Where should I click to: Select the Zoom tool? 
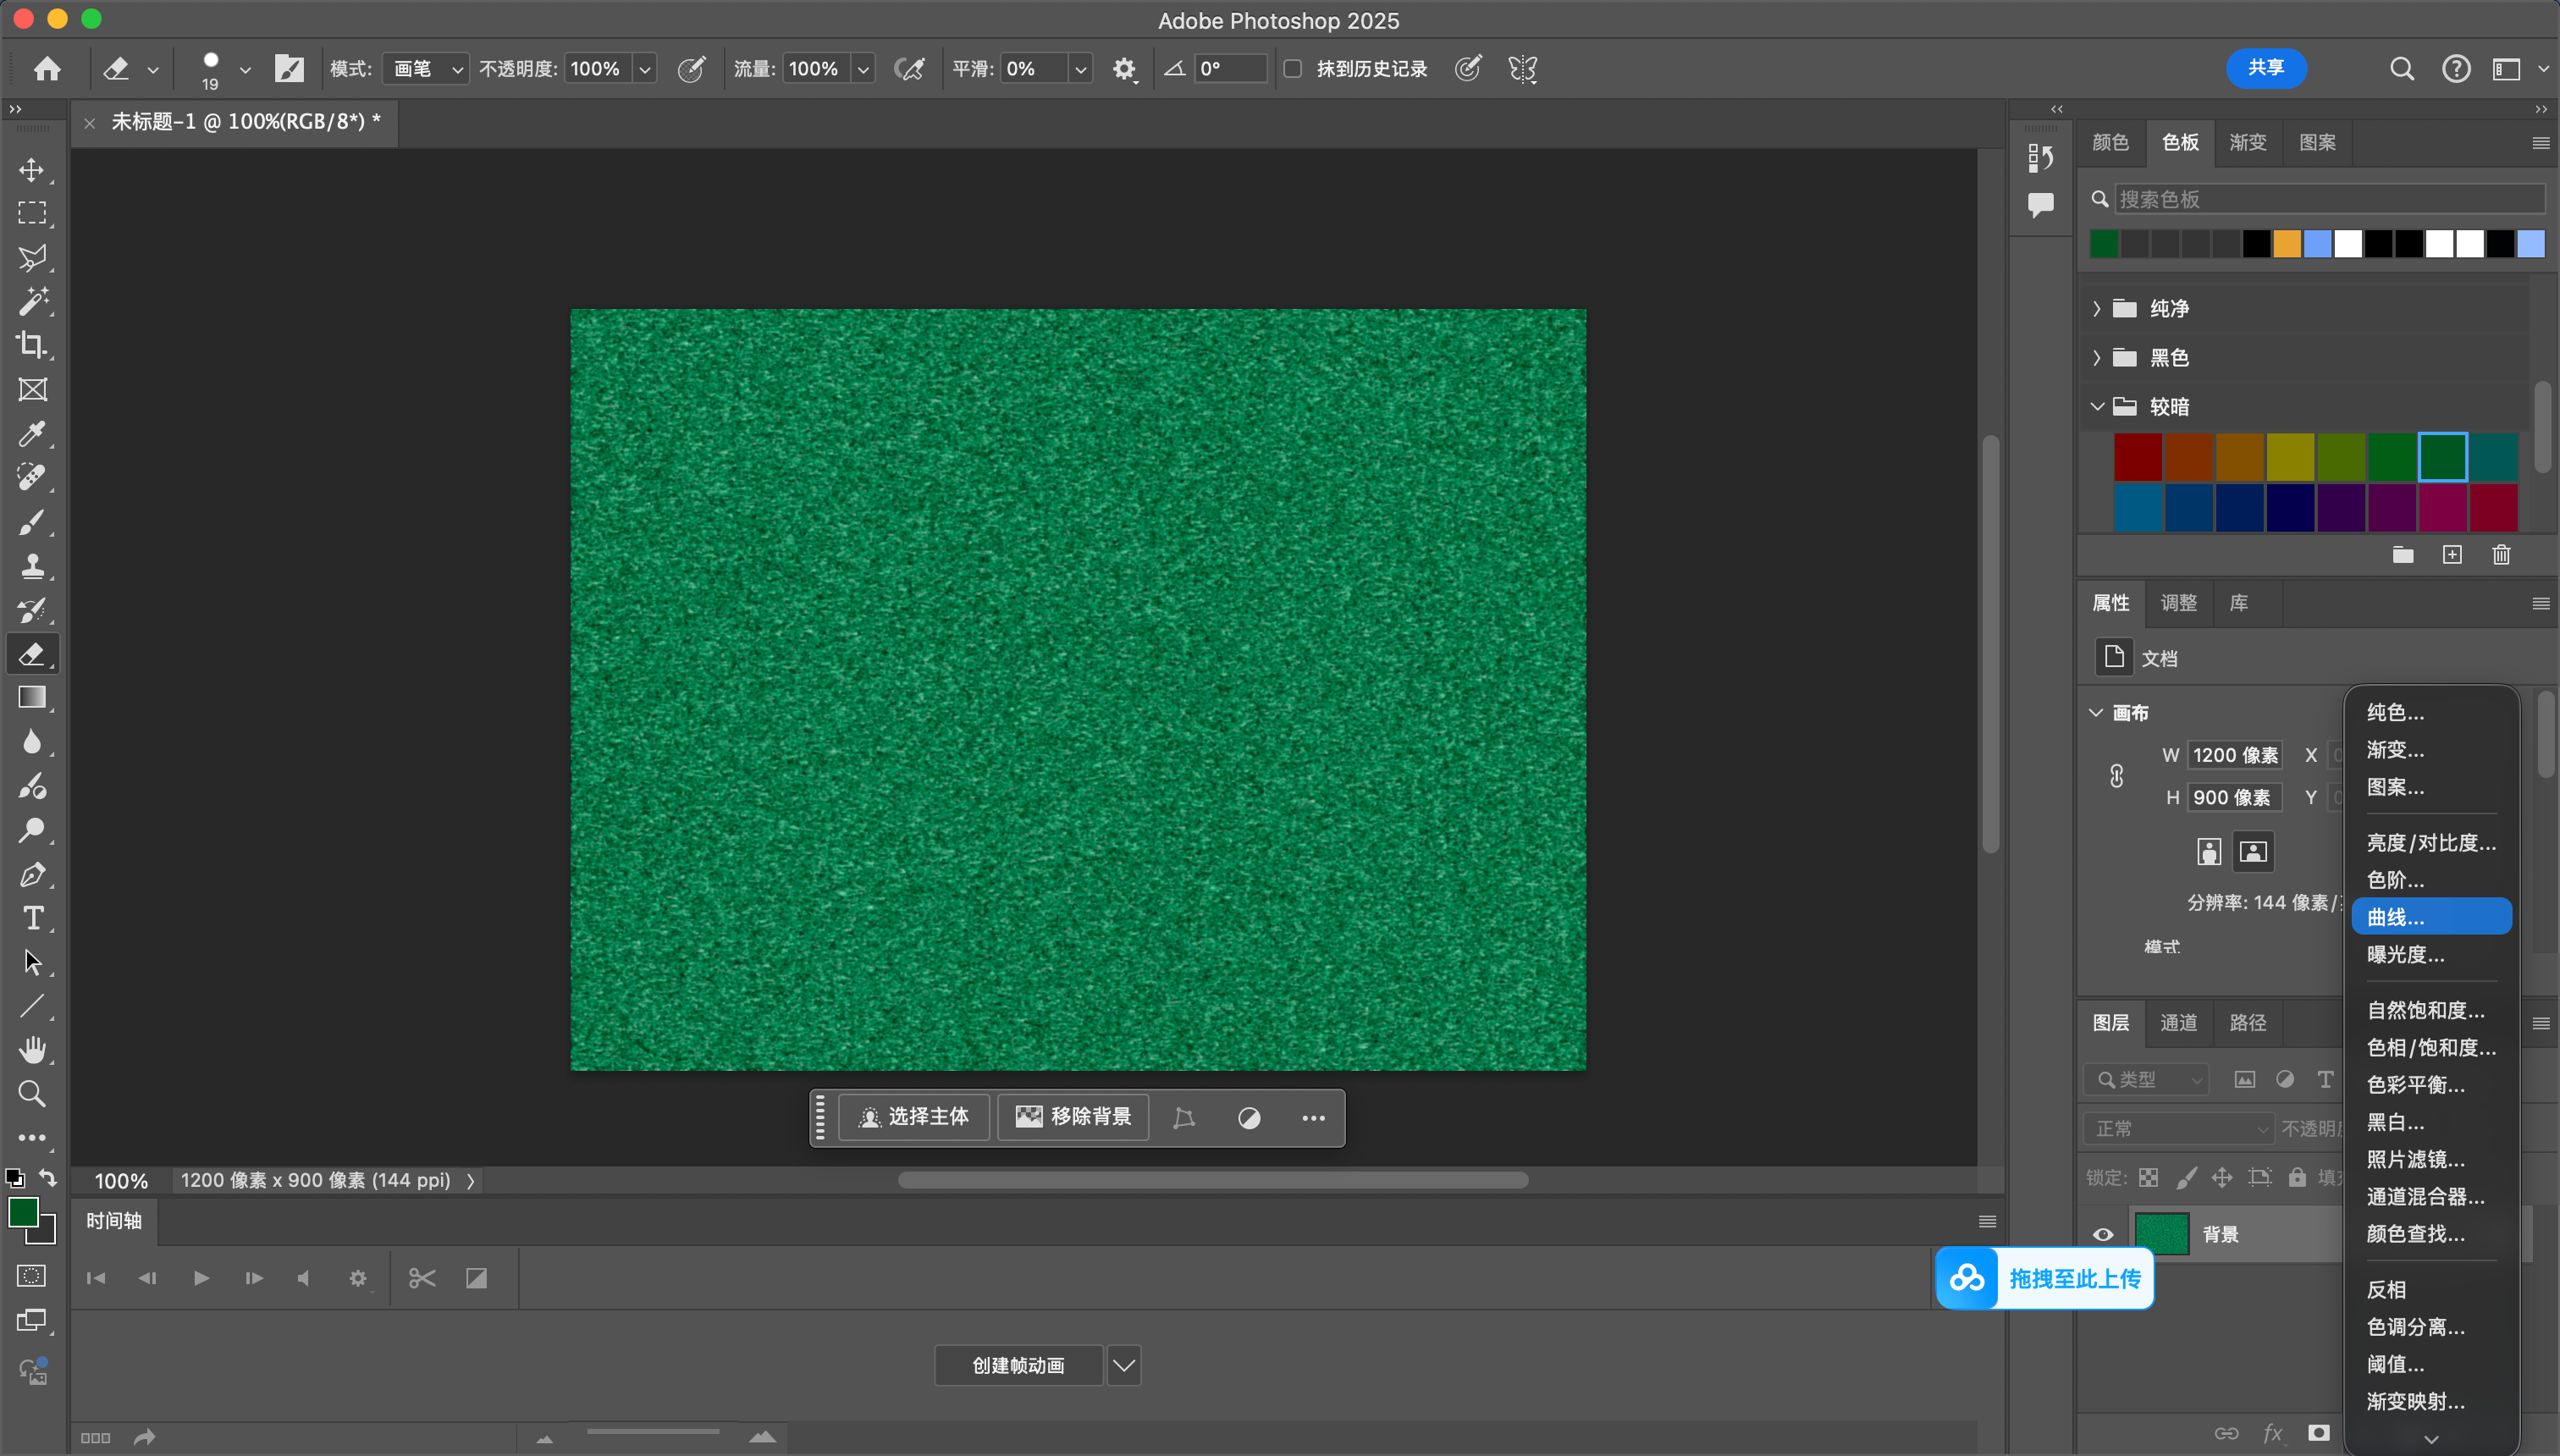(x=32, y=1094)
